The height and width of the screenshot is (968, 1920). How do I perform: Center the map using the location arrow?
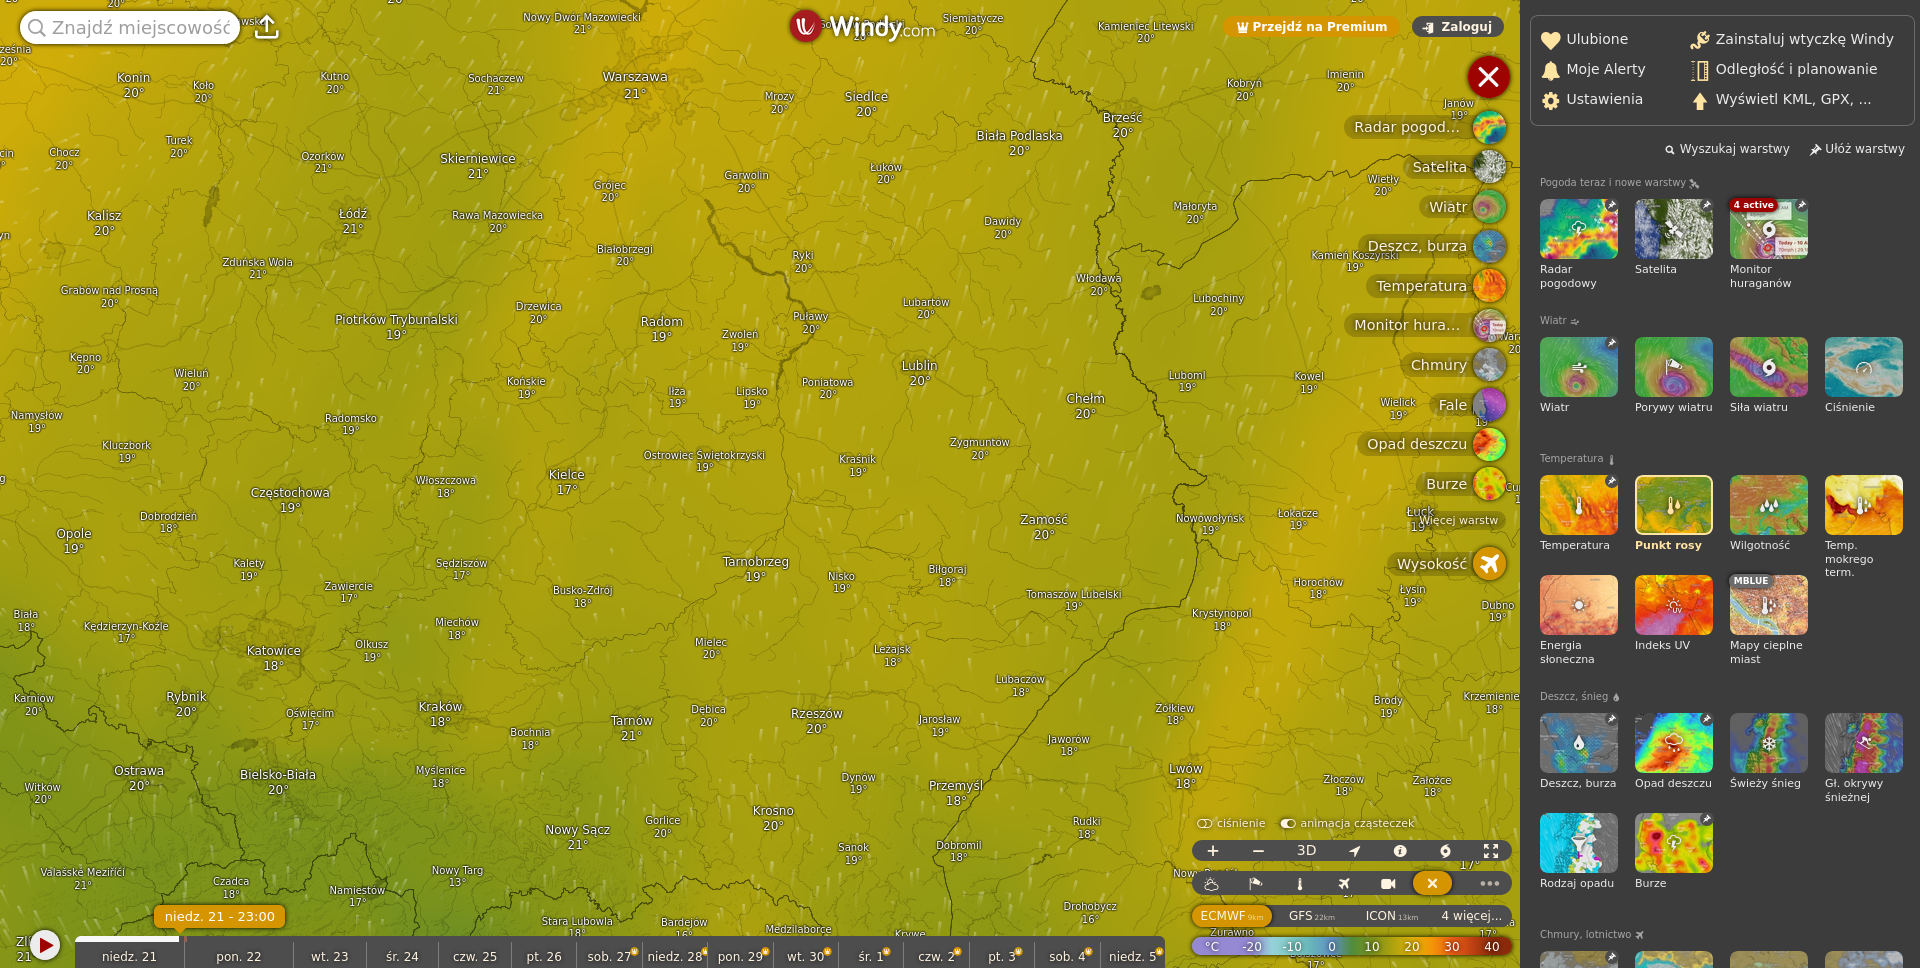1354,851
